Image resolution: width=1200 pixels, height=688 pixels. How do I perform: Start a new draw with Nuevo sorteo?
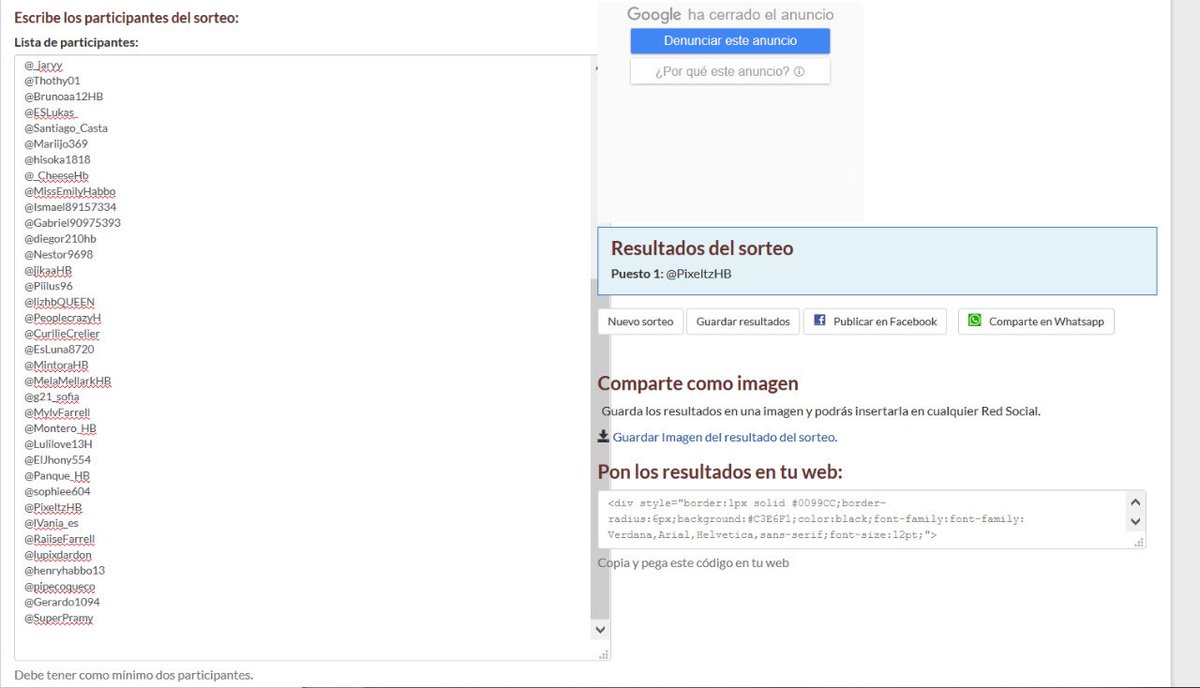[640, 322]
